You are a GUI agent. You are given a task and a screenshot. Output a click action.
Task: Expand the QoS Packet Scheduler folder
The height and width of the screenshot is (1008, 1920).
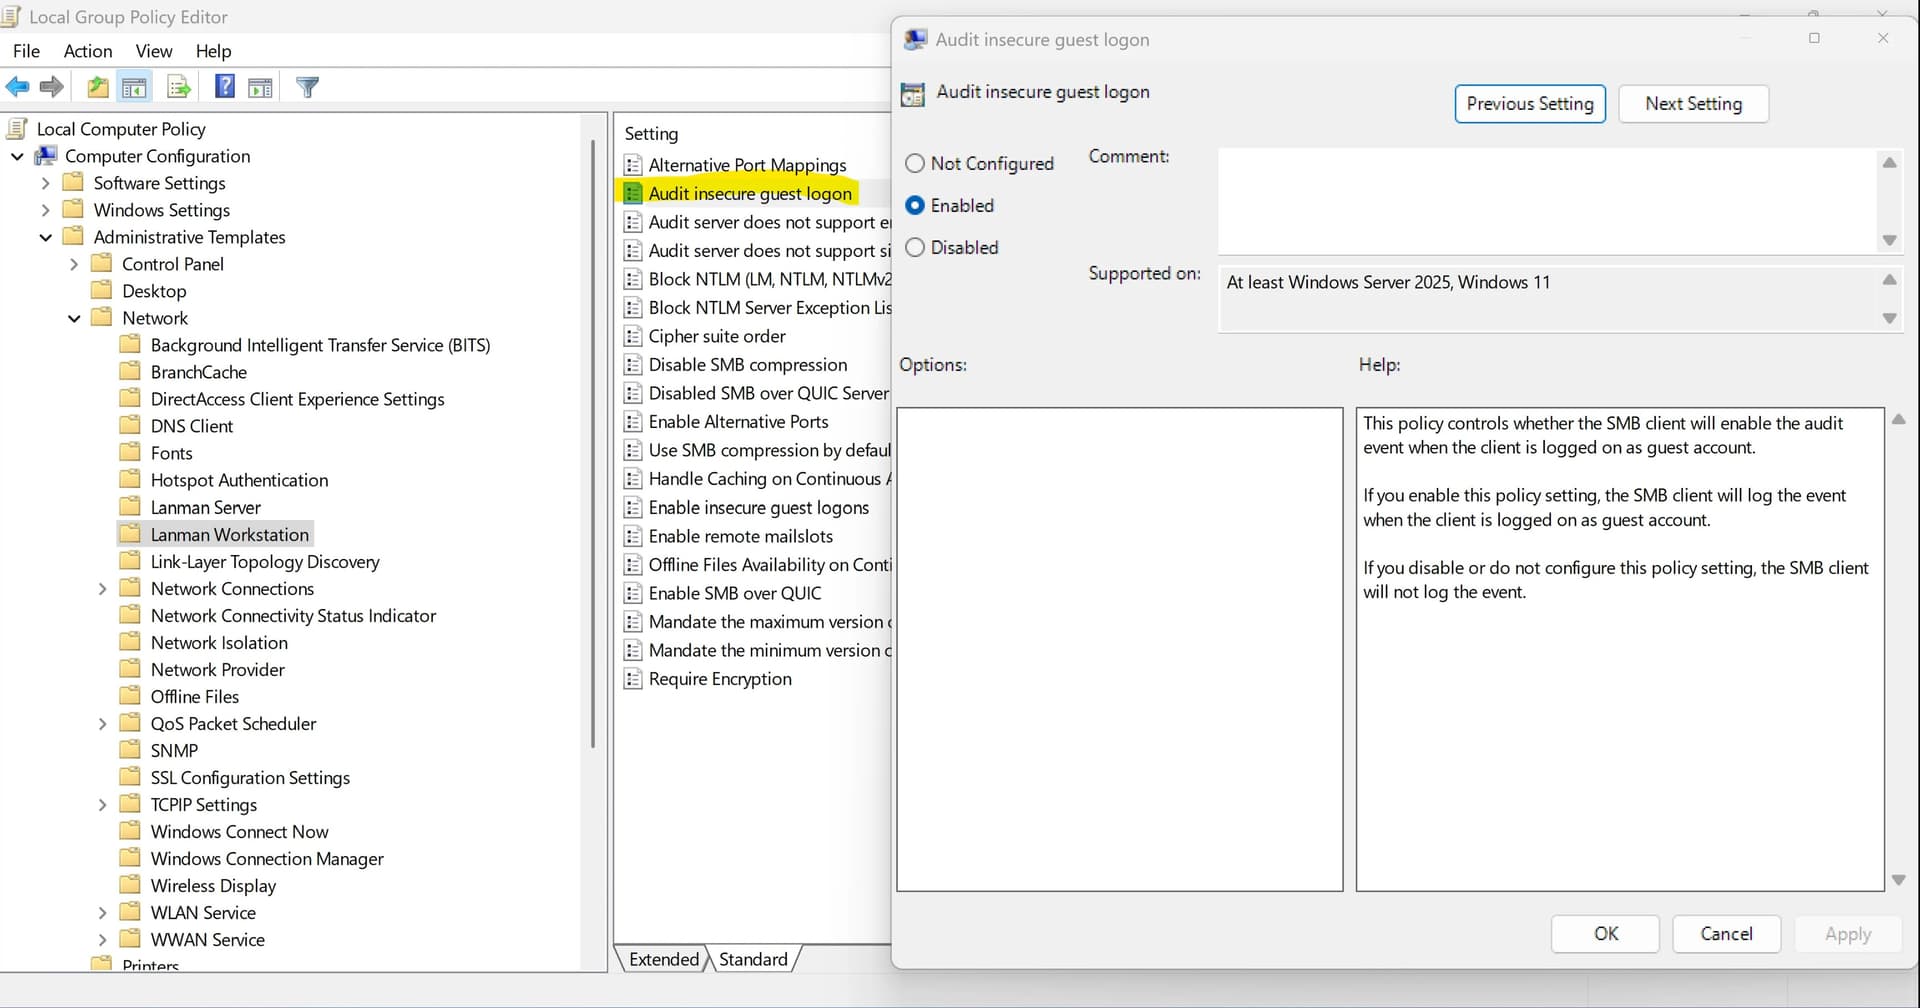(102, 724)
